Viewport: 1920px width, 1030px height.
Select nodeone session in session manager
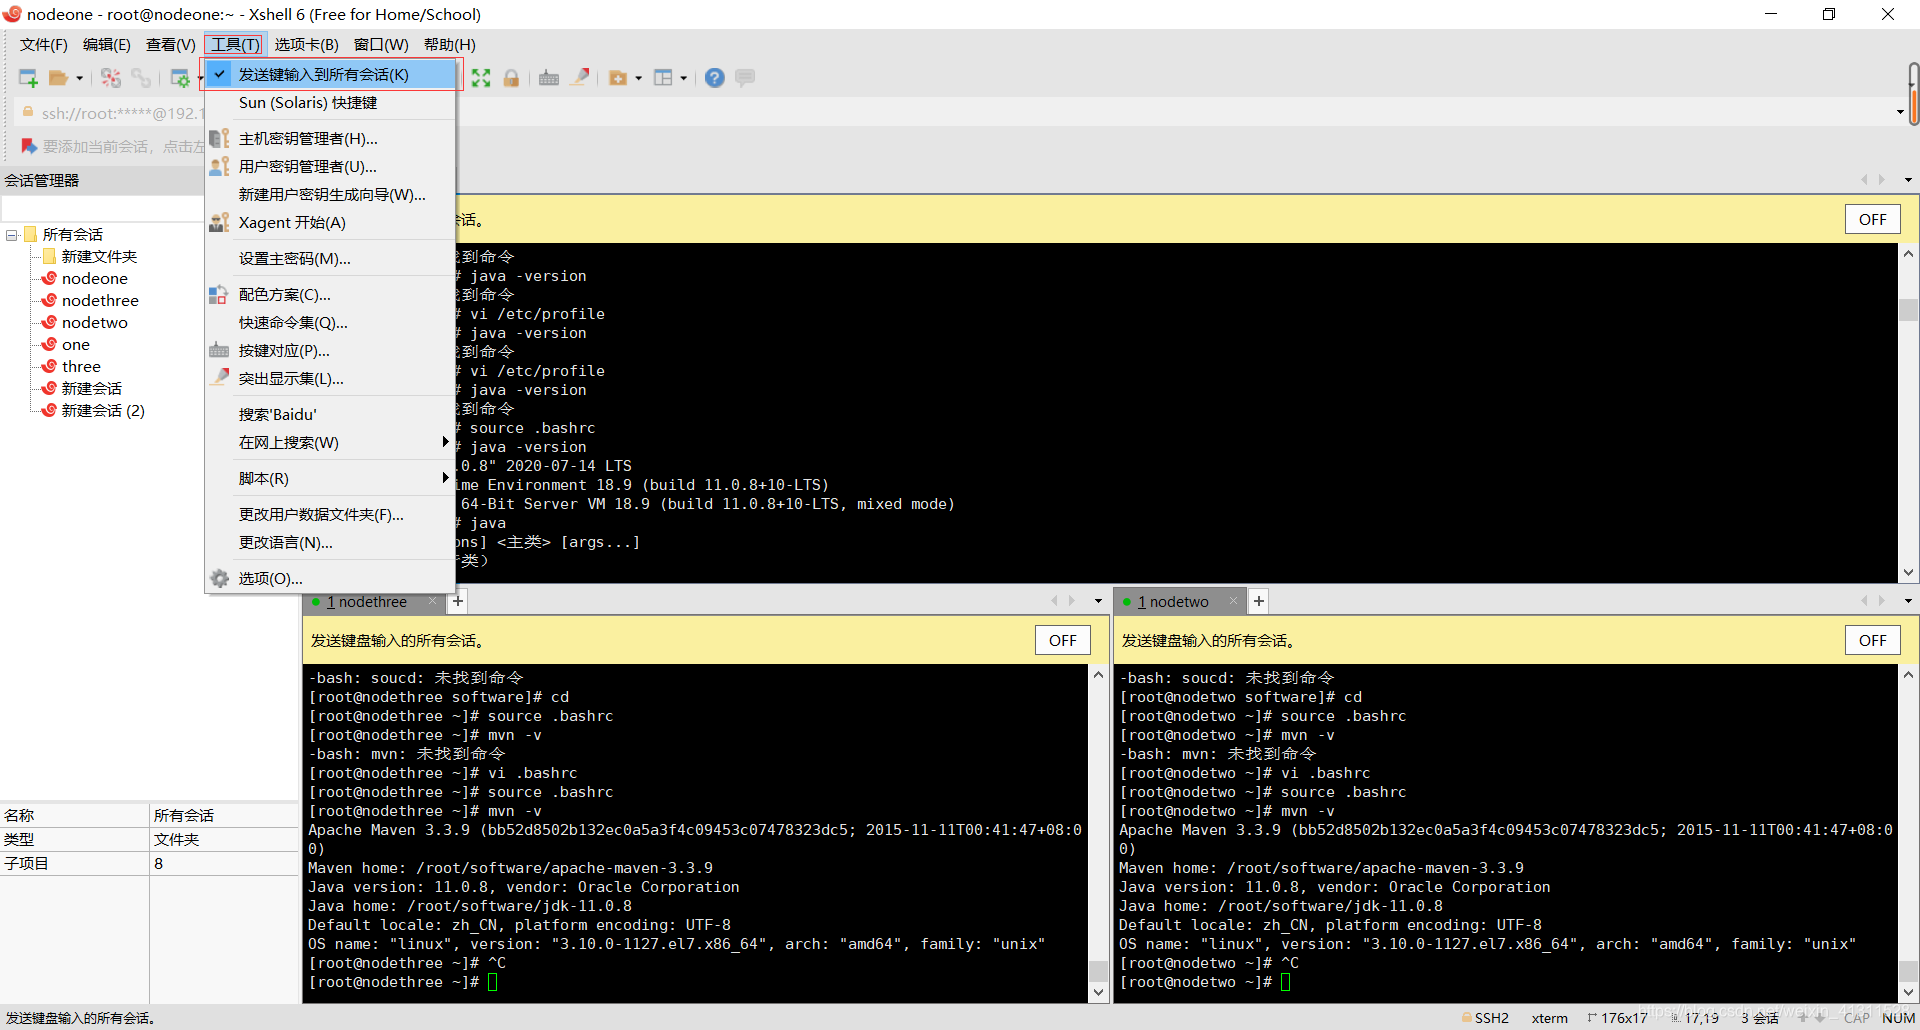click(x=95, y=279)
